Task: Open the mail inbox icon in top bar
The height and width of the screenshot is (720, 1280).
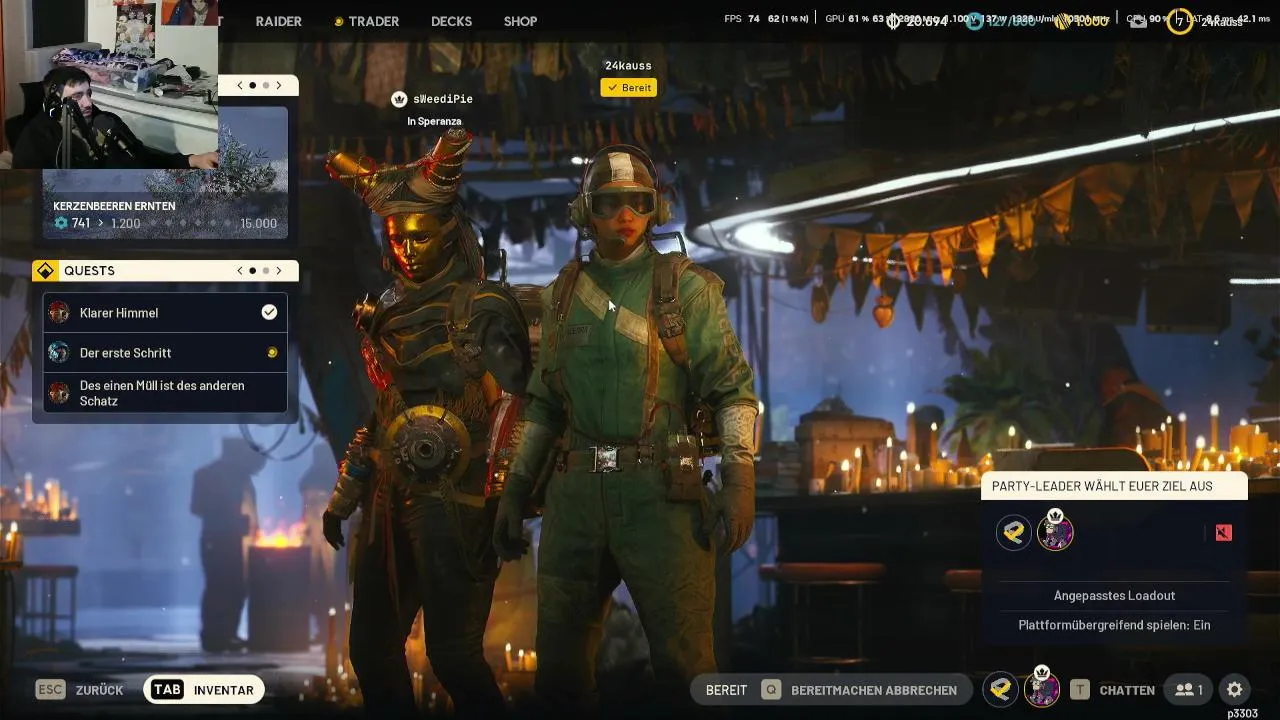Action: [1138, 21]
